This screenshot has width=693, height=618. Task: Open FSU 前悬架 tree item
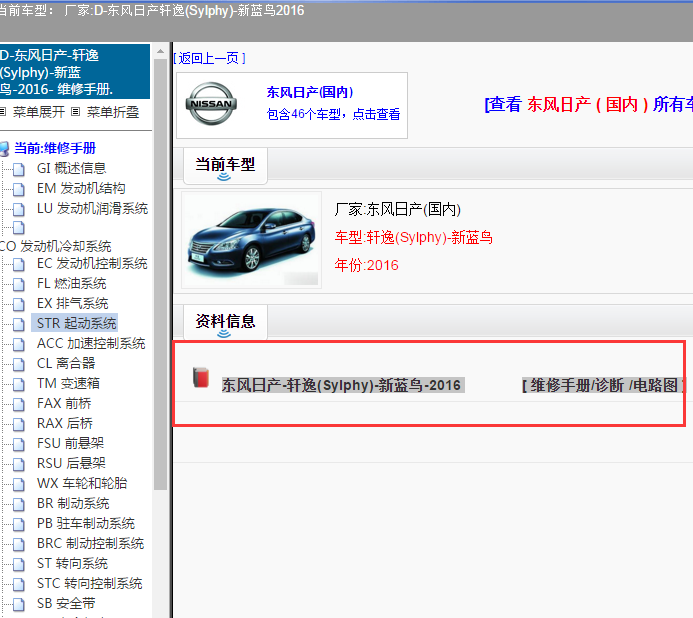coord(71,443)
